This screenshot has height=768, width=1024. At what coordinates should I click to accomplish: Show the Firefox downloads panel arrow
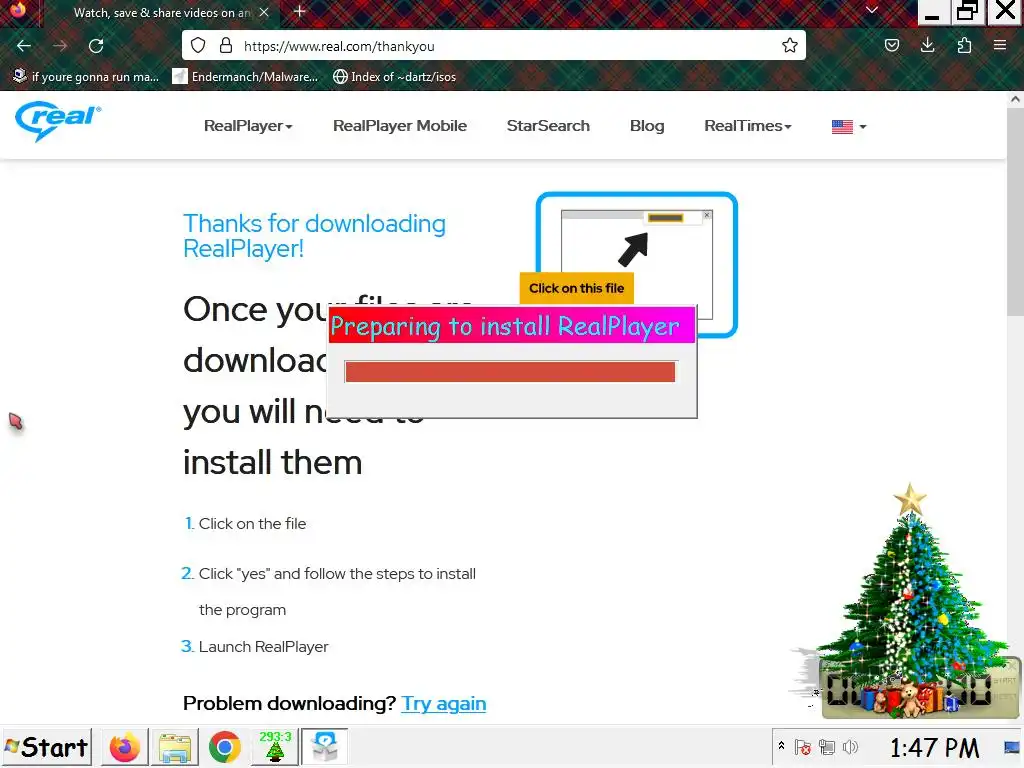coord(927,46)
